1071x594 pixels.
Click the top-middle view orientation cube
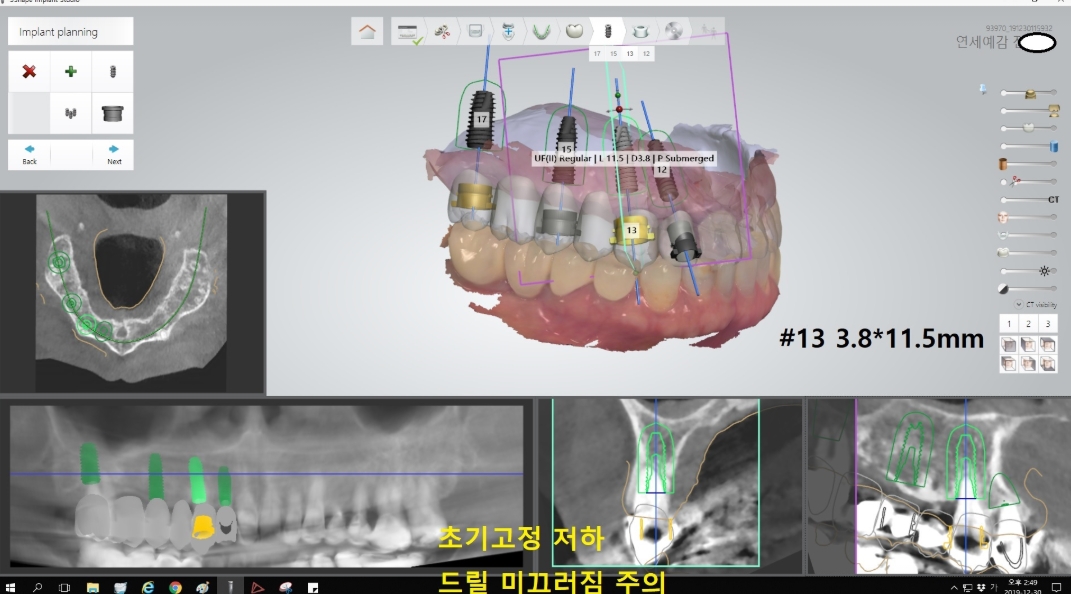click(x=1028, y=345)
